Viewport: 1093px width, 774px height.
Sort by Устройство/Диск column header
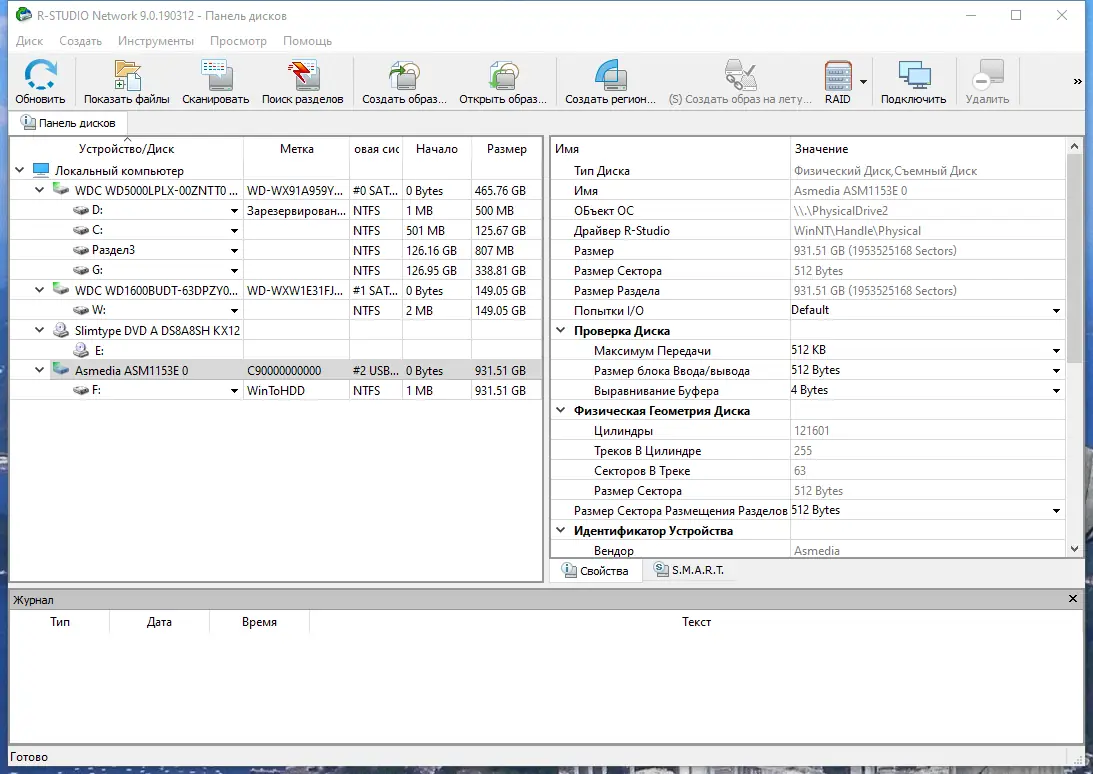pos(126,149)
